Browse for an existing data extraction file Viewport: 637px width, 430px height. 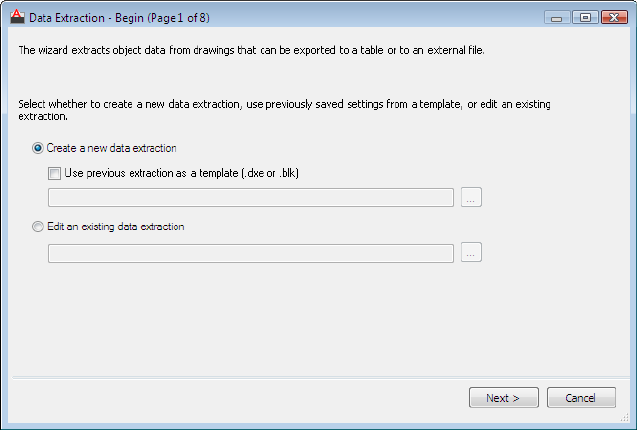pos(472,252)
